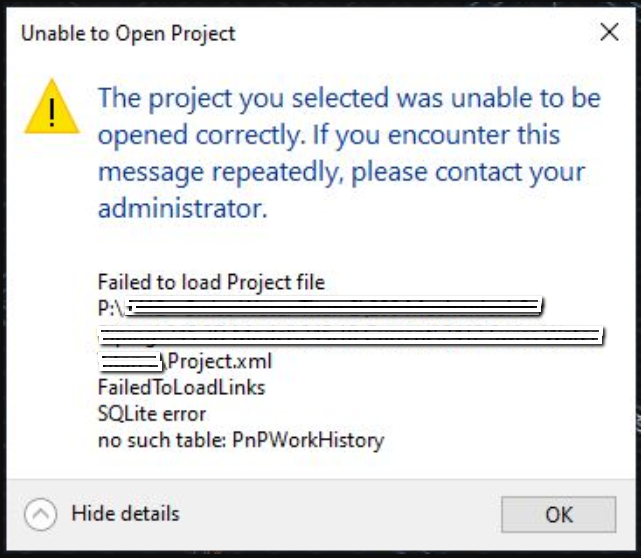Click the redacted second path line

tap(350, 335)
